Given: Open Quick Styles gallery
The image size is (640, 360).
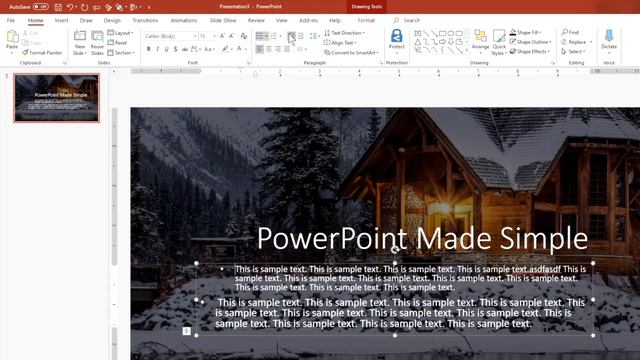Looking at the screenshot, I should tap(499, 42).
